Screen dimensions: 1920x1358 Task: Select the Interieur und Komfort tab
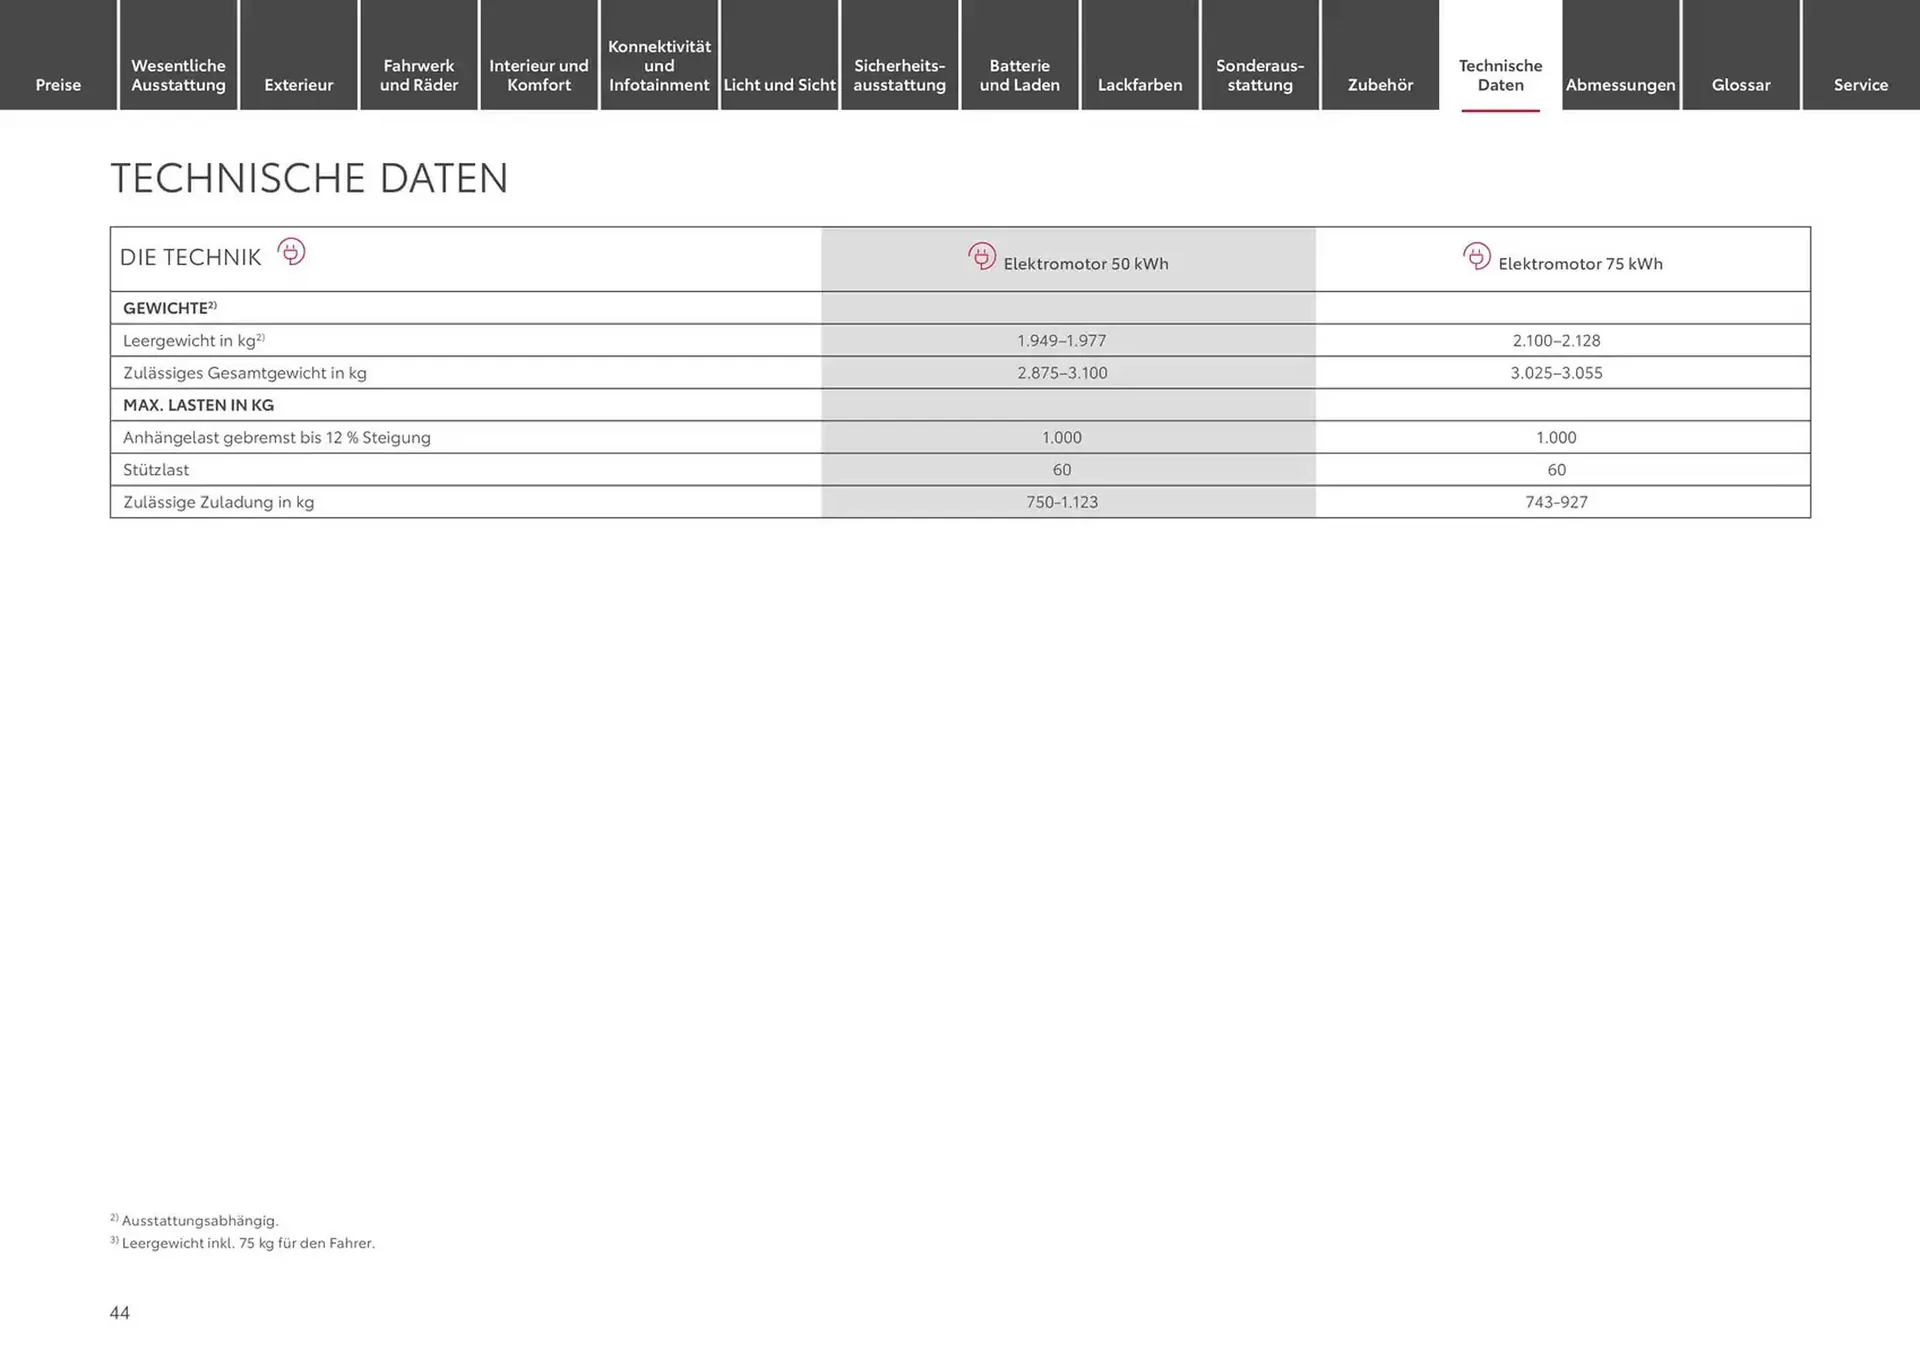pyautogui.click(x=538, y=75)
